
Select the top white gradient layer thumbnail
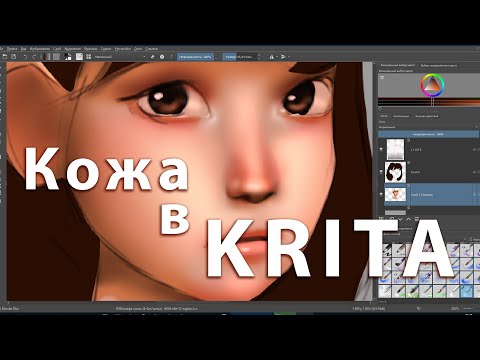pos(395,150)
